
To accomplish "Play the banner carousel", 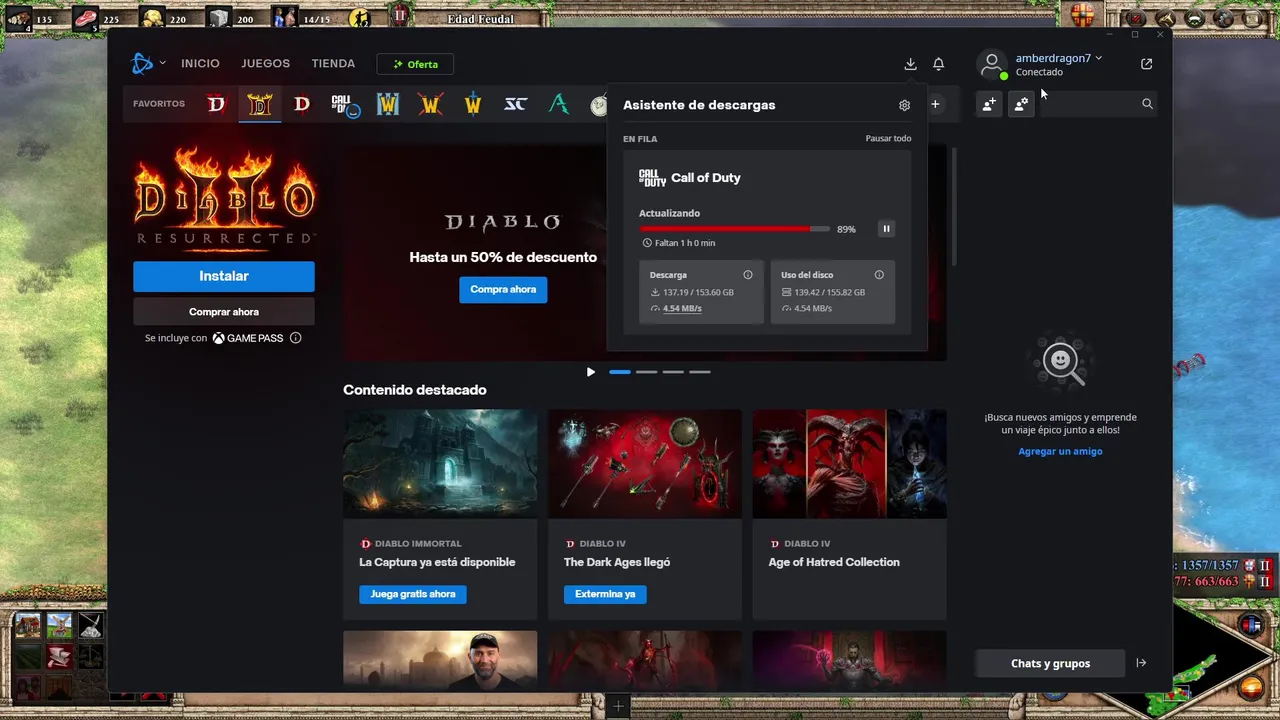I will pos(590,372).
